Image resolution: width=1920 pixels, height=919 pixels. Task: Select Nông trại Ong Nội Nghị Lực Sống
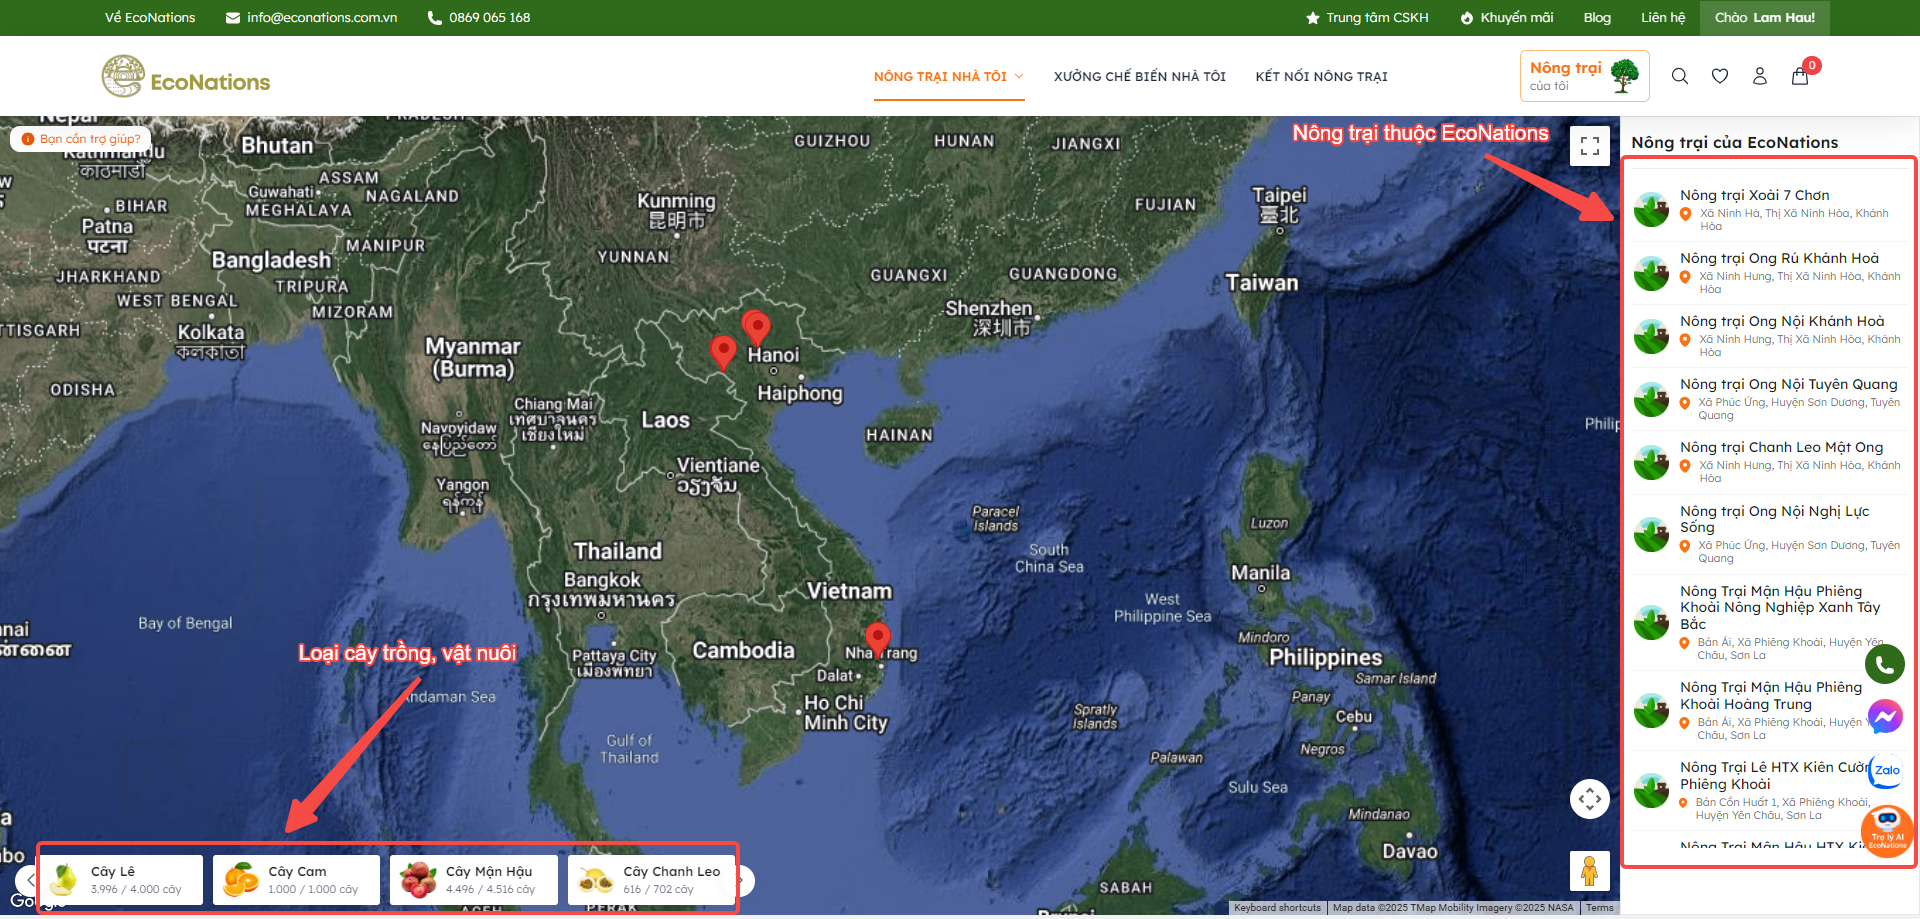click(1772, 534)
